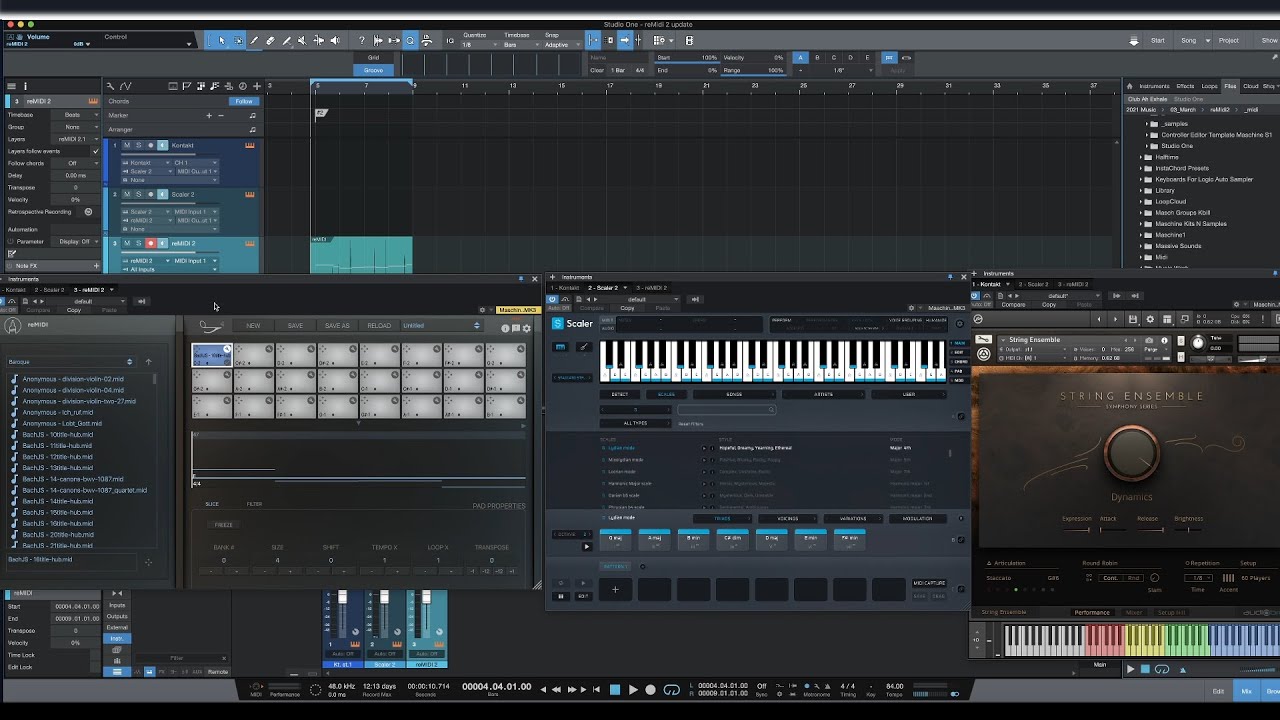Open the track inspector info icon
Image resolution: width=1280 pixels, height=720 pixels.
click(25, 86)
